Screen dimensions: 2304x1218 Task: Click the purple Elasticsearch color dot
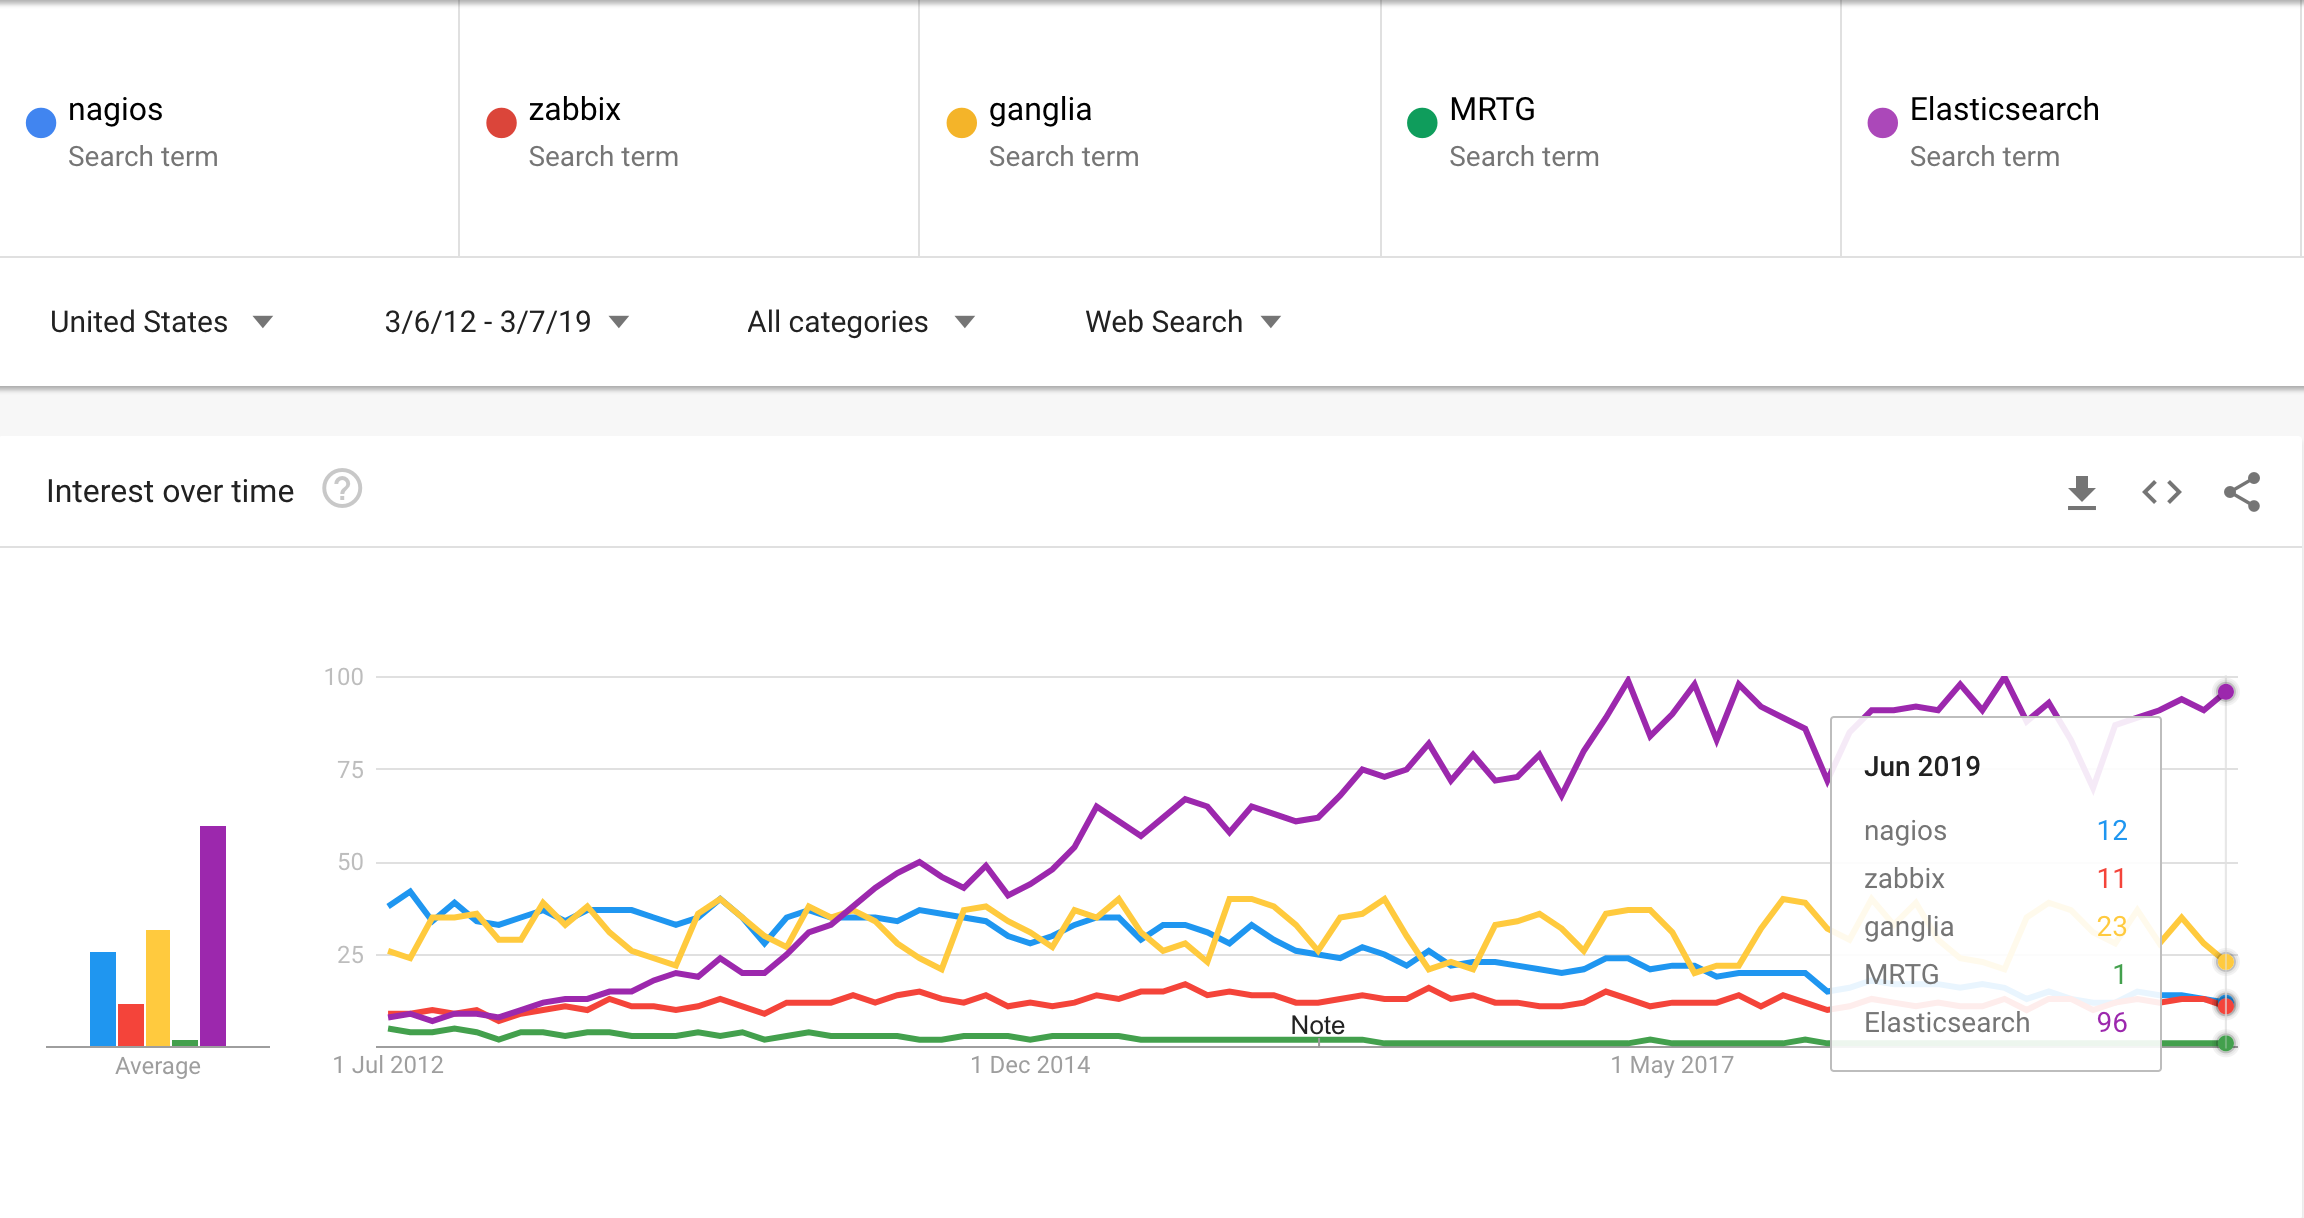[x=1882, y=123]
